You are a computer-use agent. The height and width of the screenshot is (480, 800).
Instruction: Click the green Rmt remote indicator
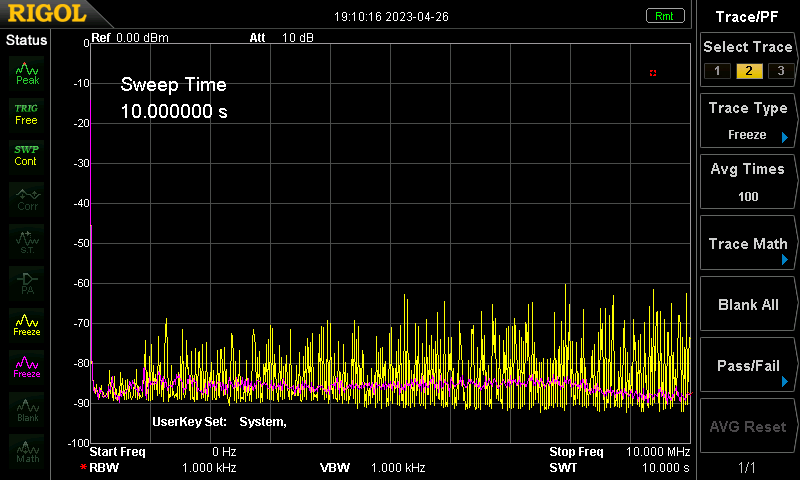tap(665, 16)
